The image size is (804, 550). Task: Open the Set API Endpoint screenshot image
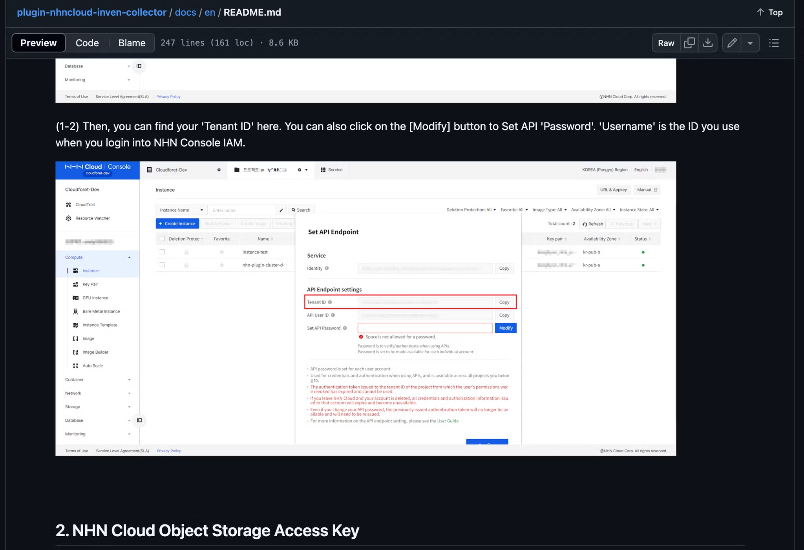(366, 309)
